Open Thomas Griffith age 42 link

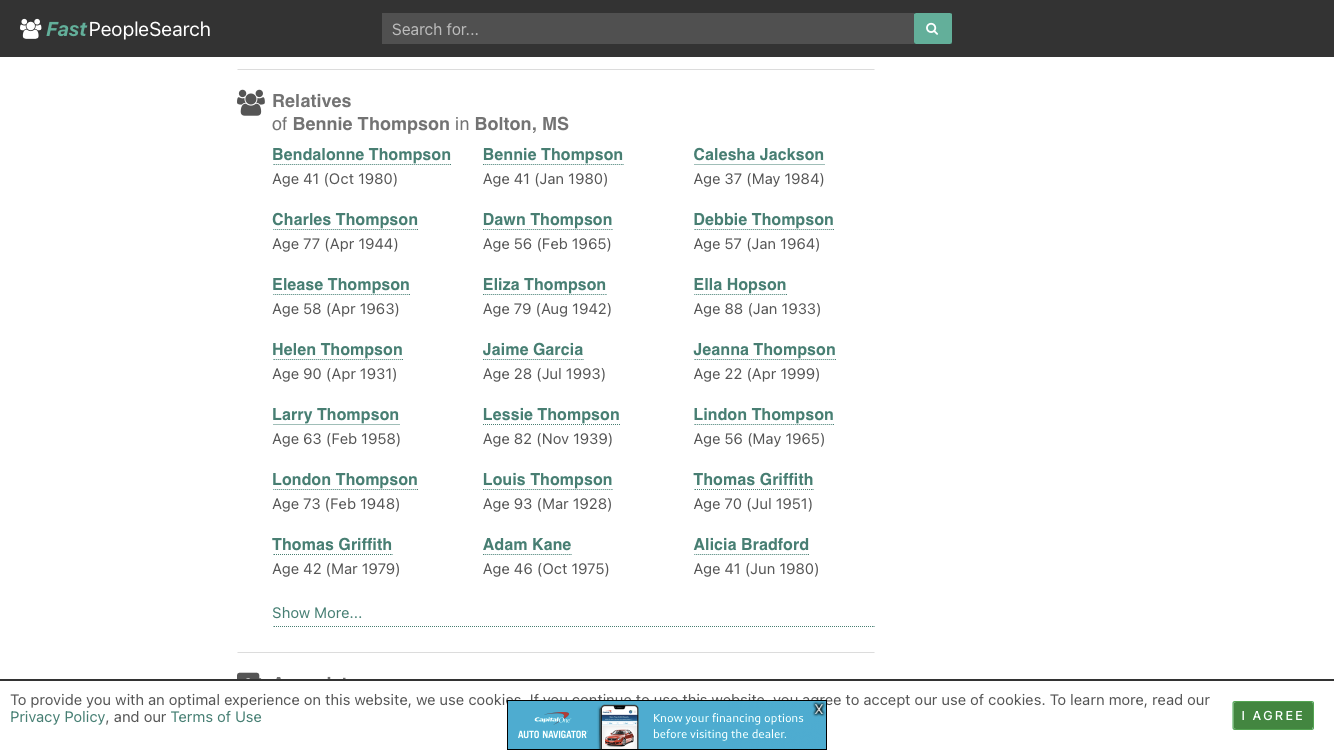[332, 545]
